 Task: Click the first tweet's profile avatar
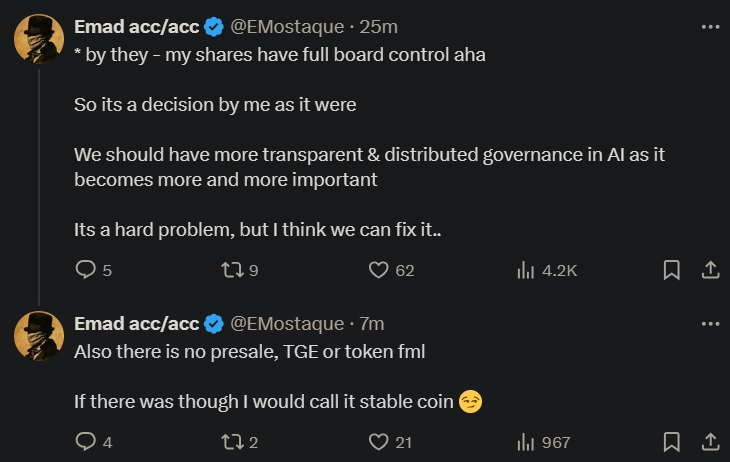click(x=39, y=39)
